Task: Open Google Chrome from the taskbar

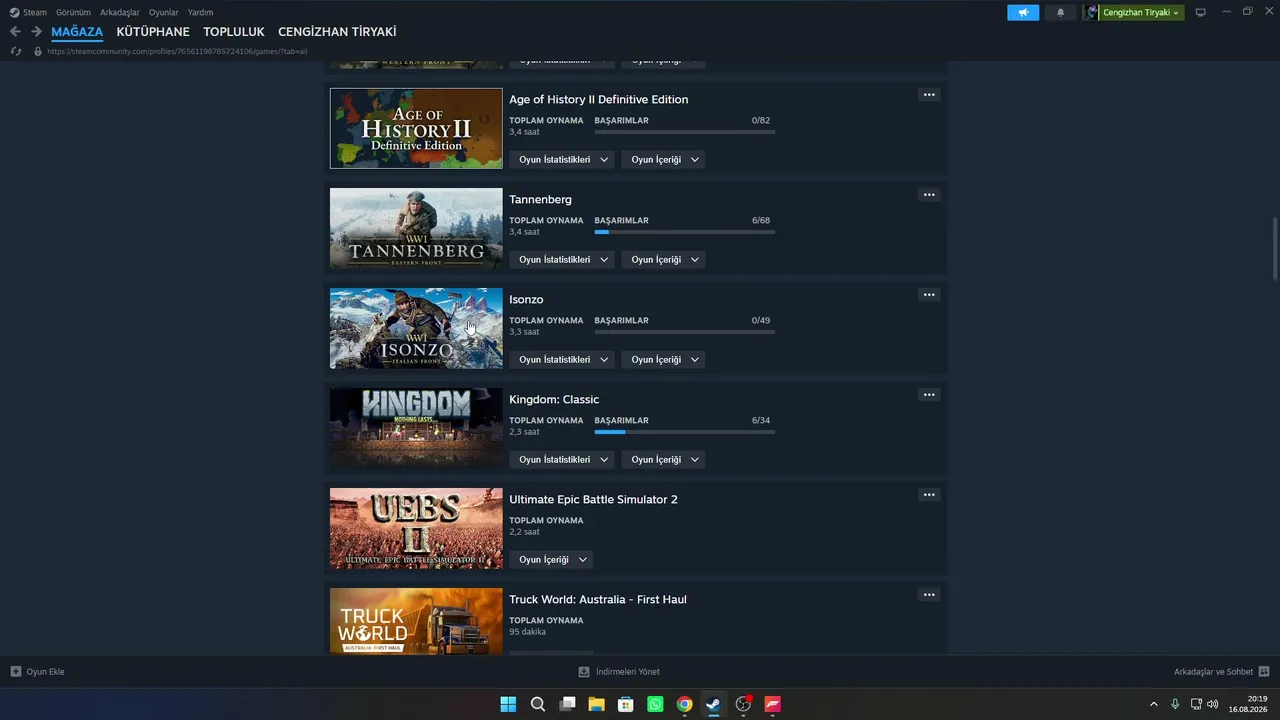Action: point(684,704)
